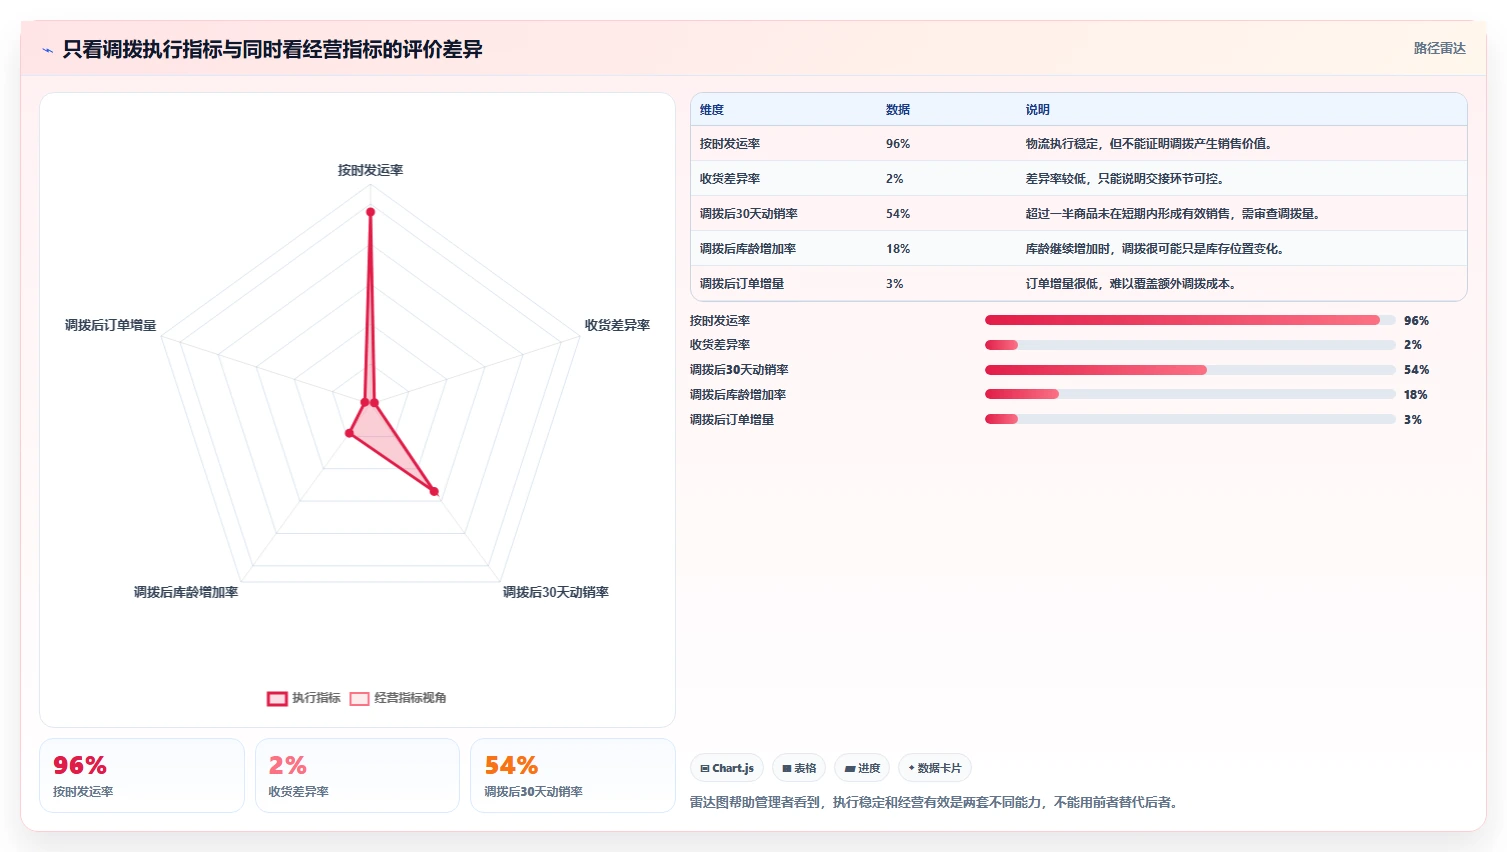Click the 收货差异率 progress bar
1507x852 pixels.
(1190, 345)
